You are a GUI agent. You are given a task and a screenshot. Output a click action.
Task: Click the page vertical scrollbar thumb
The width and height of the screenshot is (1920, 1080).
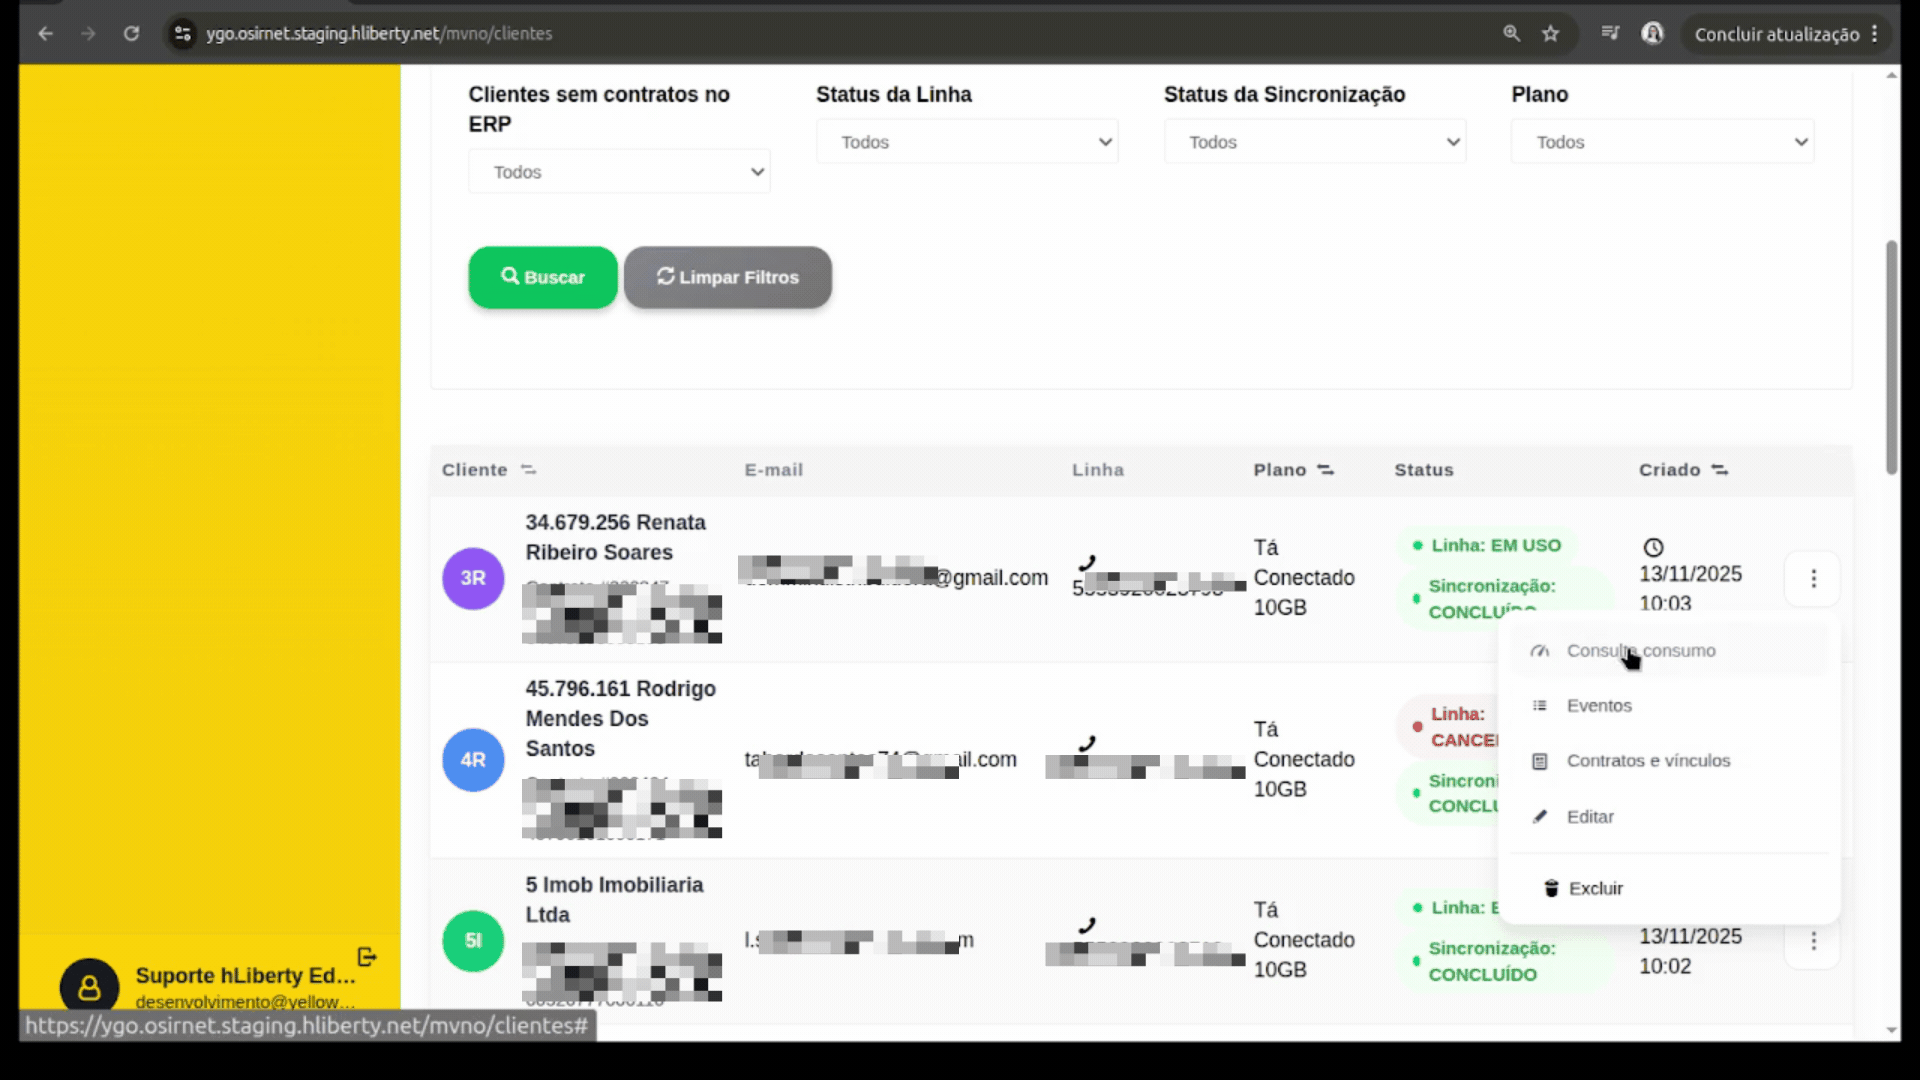(x=1890, y=357)
